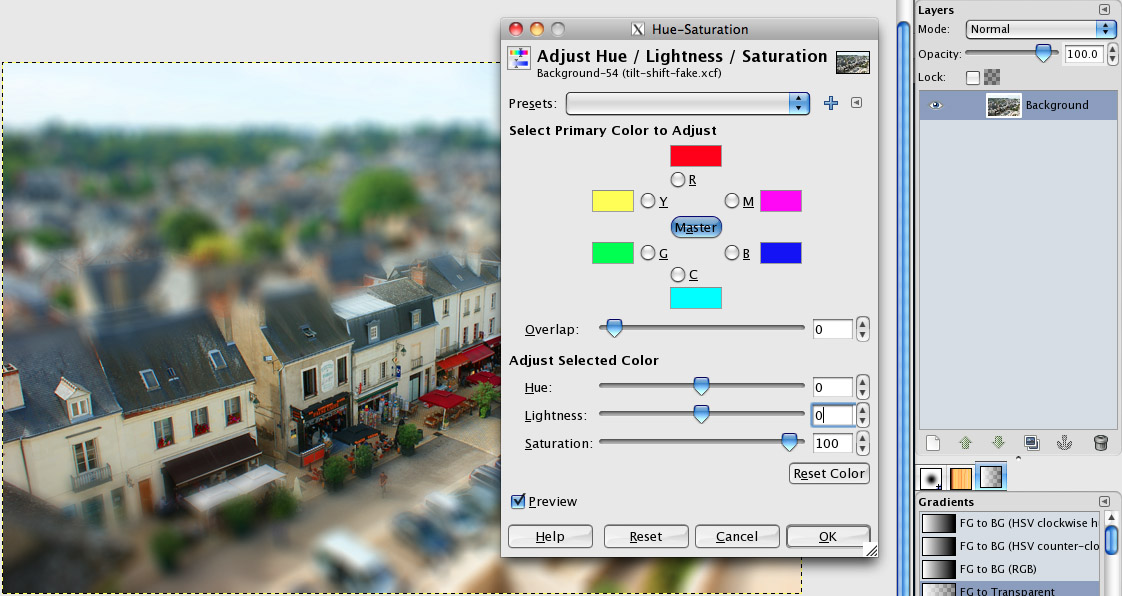Click the magenta color swatch

(x=781, y=201)
